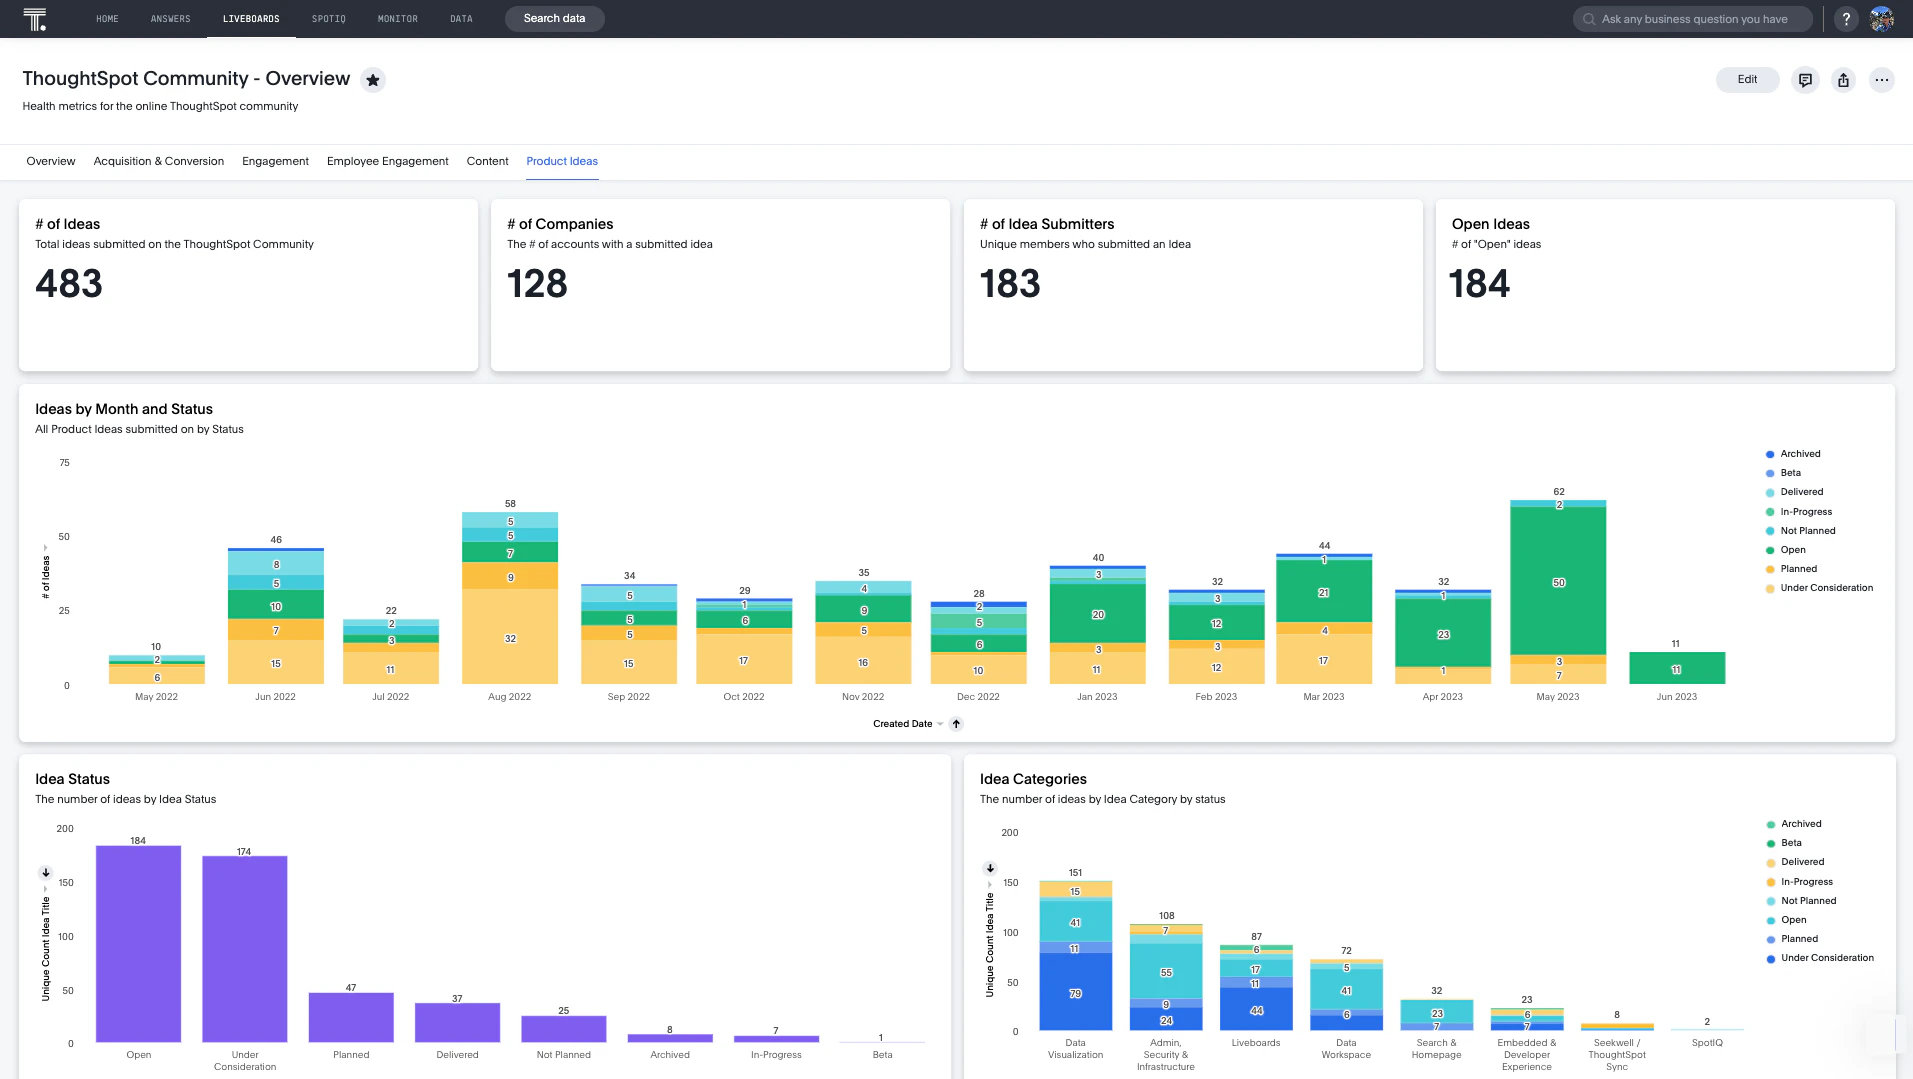Click the Idea Categories y-axis sort arrow
This screenshot has width=1913, height=1079.
(x=990, y=868)
